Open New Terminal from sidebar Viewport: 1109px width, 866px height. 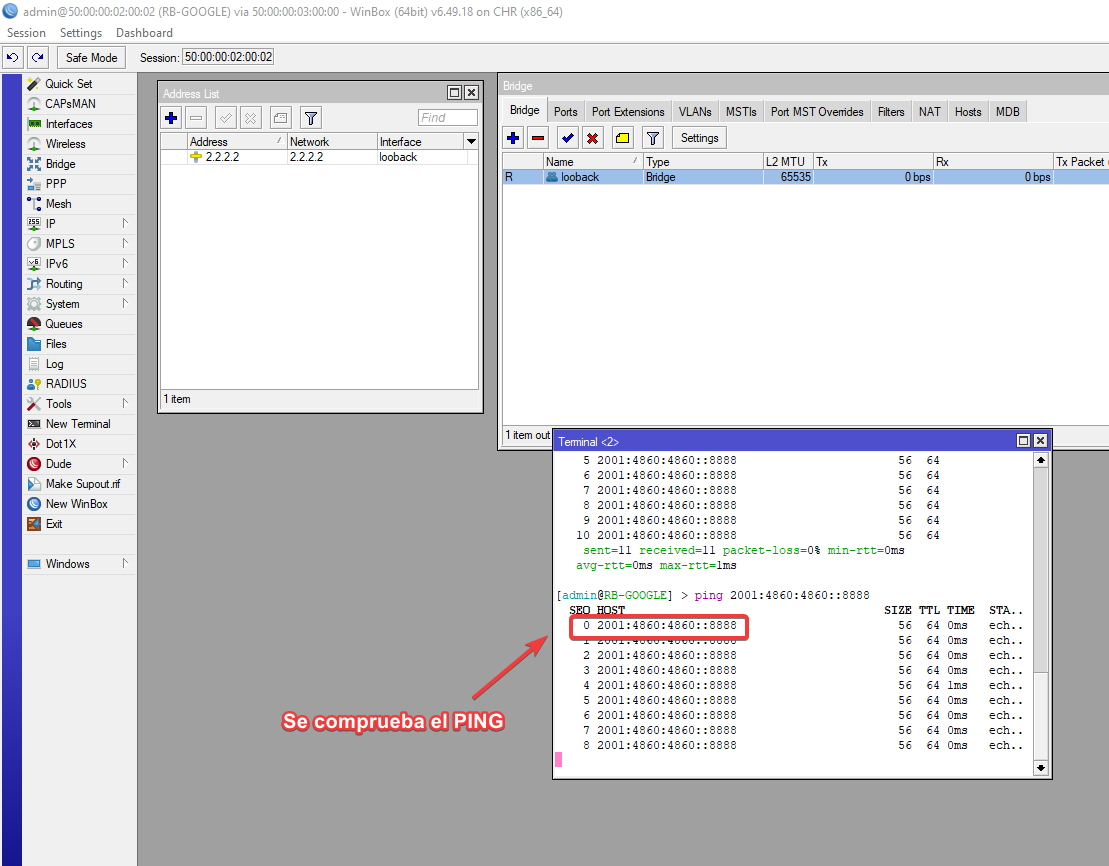pos(77,424)
